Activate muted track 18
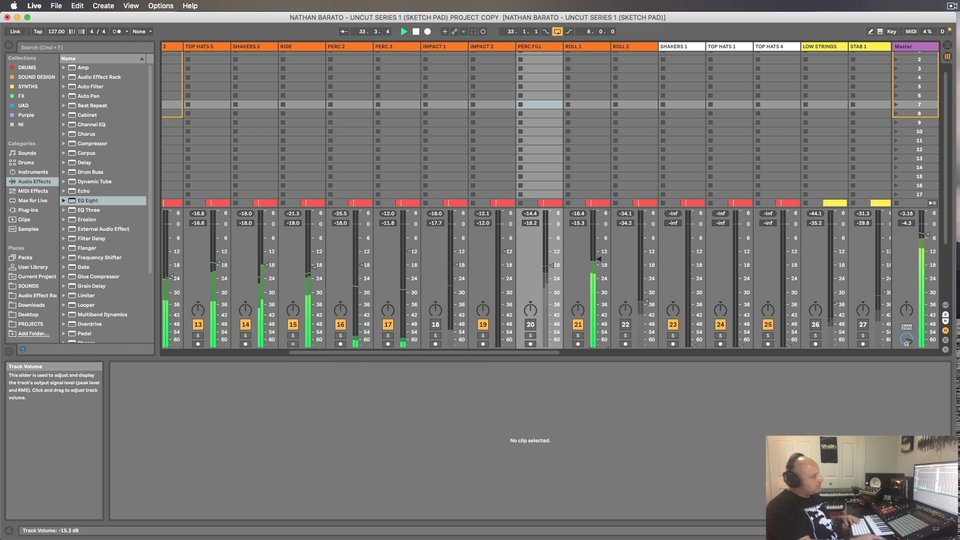 click(435, 324)
